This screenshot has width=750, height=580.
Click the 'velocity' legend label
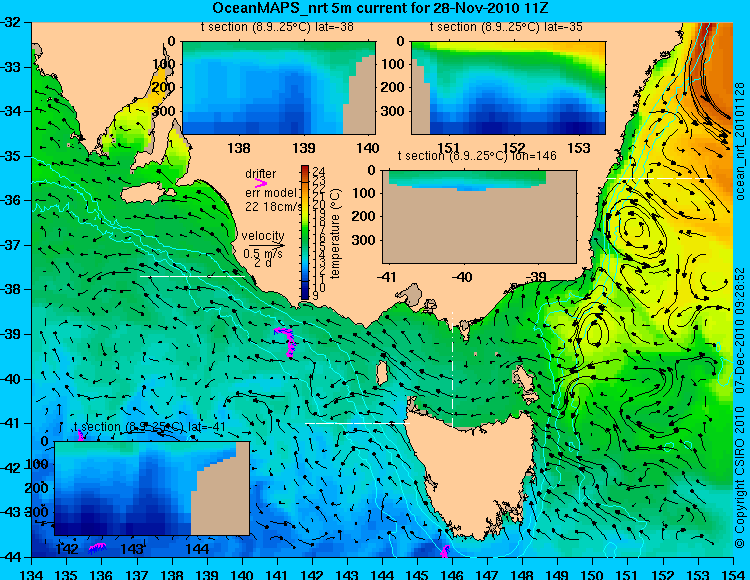click(263, 236)
